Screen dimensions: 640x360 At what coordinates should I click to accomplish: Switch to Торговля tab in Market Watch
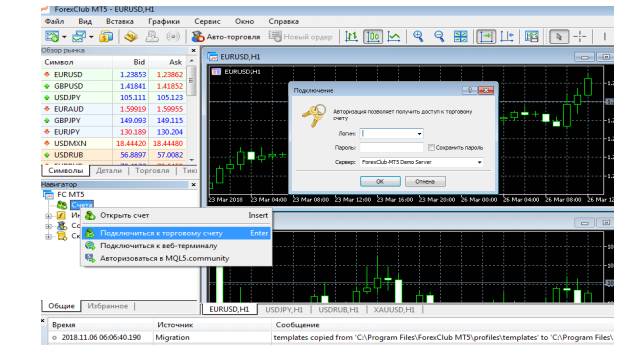tap(152, 171)
